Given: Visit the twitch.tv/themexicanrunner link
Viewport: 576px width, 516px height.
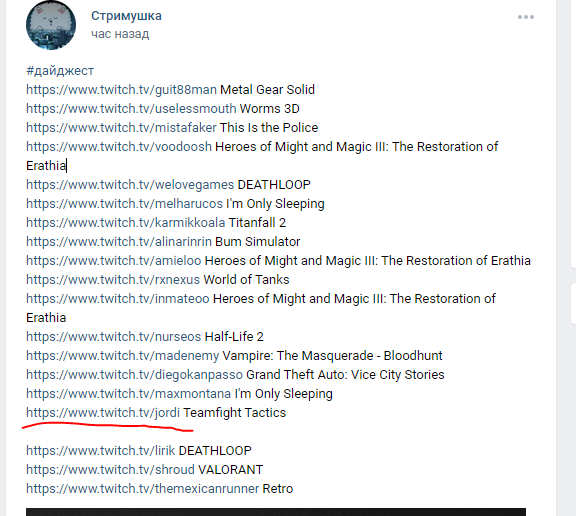Looking at the screenshot, I should [x=143, y=489].
